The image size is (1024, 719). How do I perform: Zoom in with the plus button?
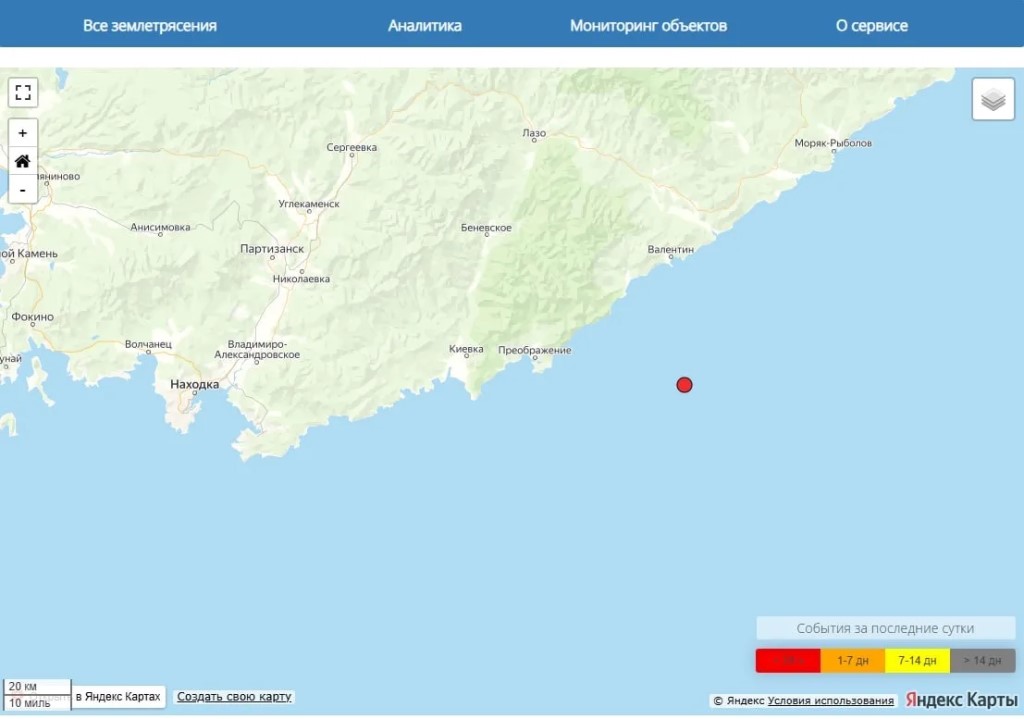coord(23,133)
